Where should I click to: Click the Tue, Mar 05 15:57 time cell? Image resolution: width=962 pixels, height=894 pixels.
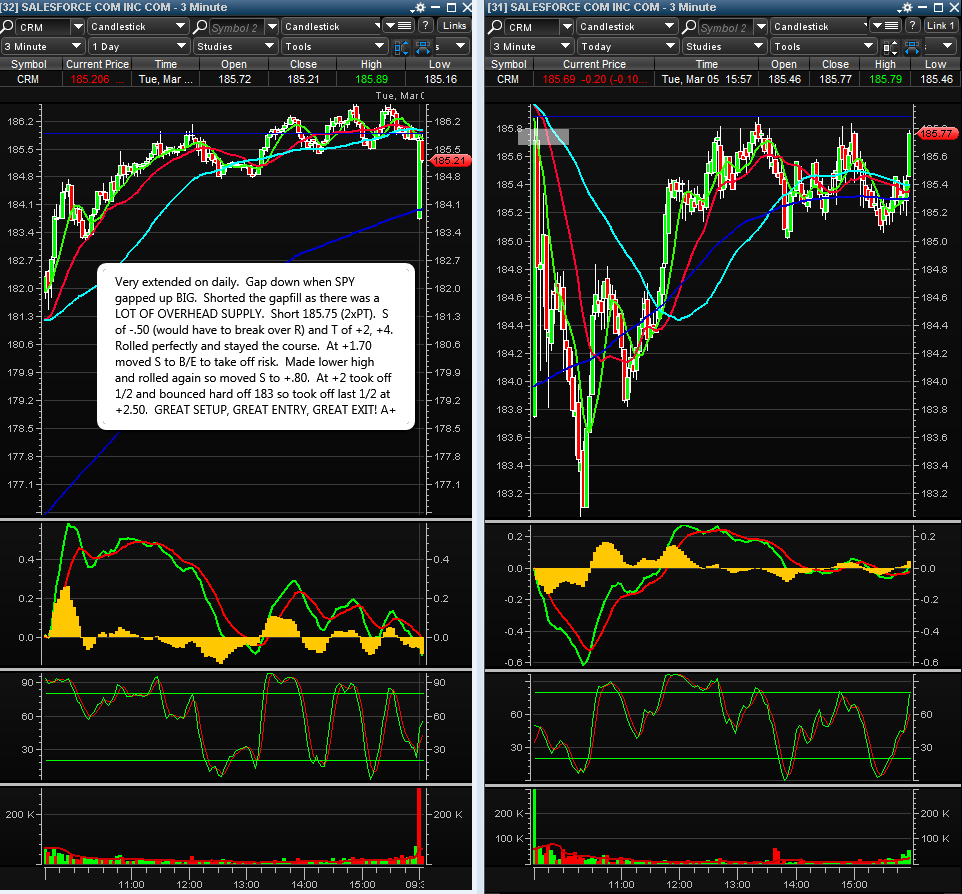(x=706, y=79)
